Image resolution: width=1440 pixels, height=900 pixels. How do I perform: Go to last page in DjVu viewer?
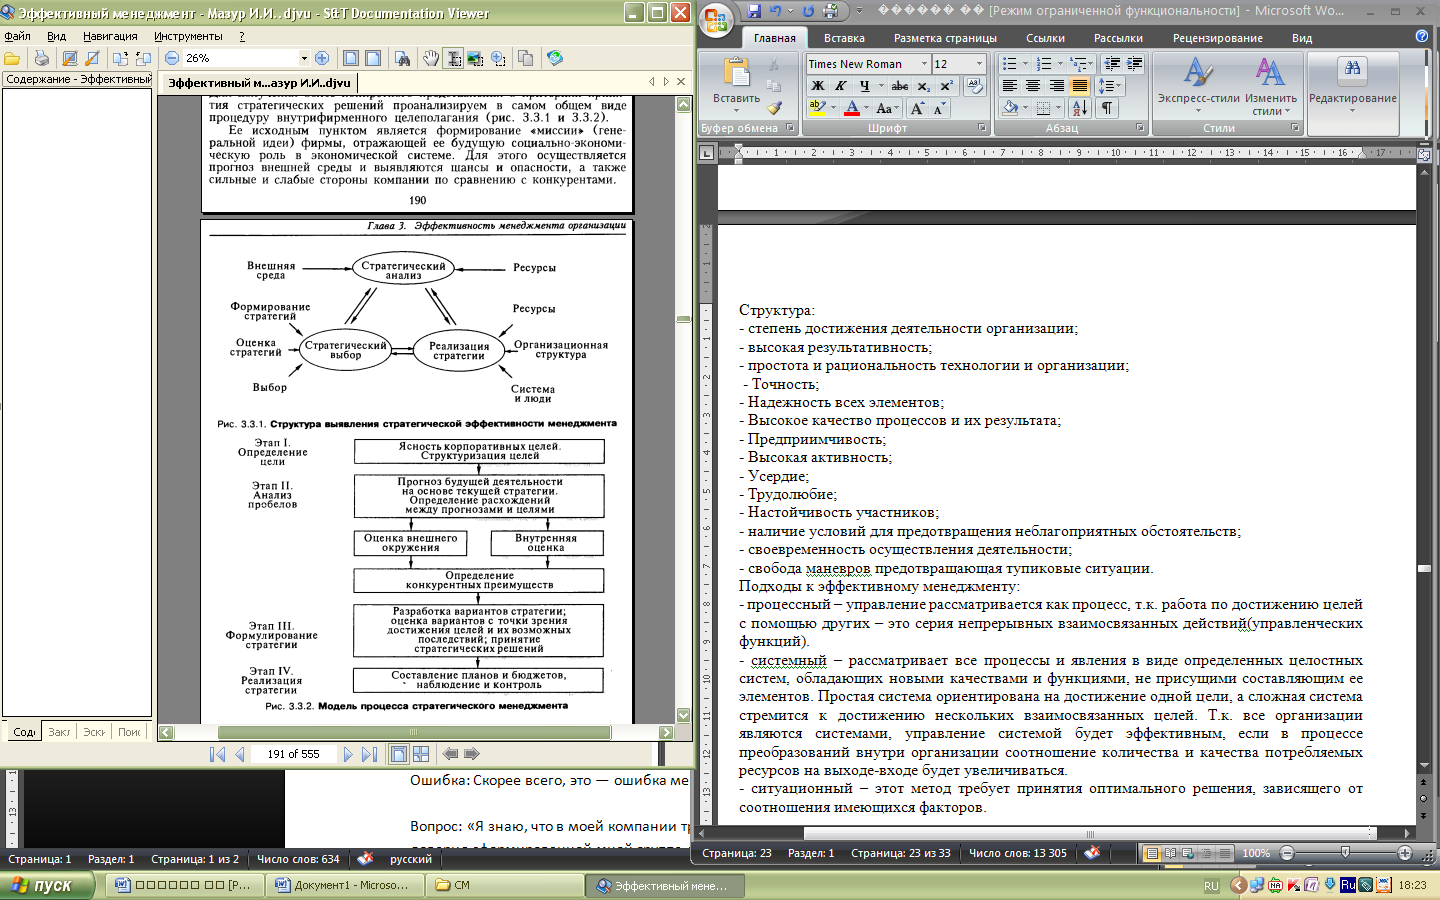(x=369, y=754)
